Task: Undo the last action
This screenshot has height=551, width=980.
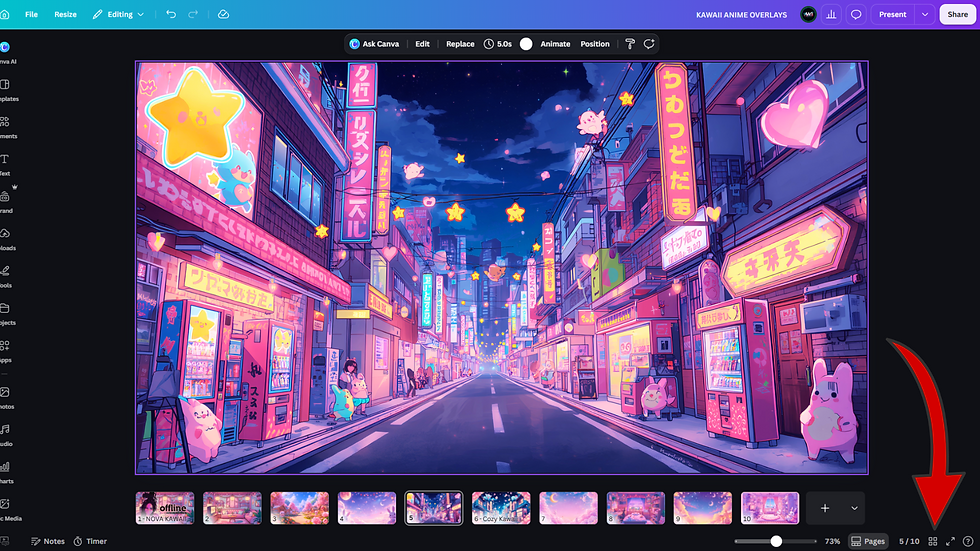Action: 171,14
